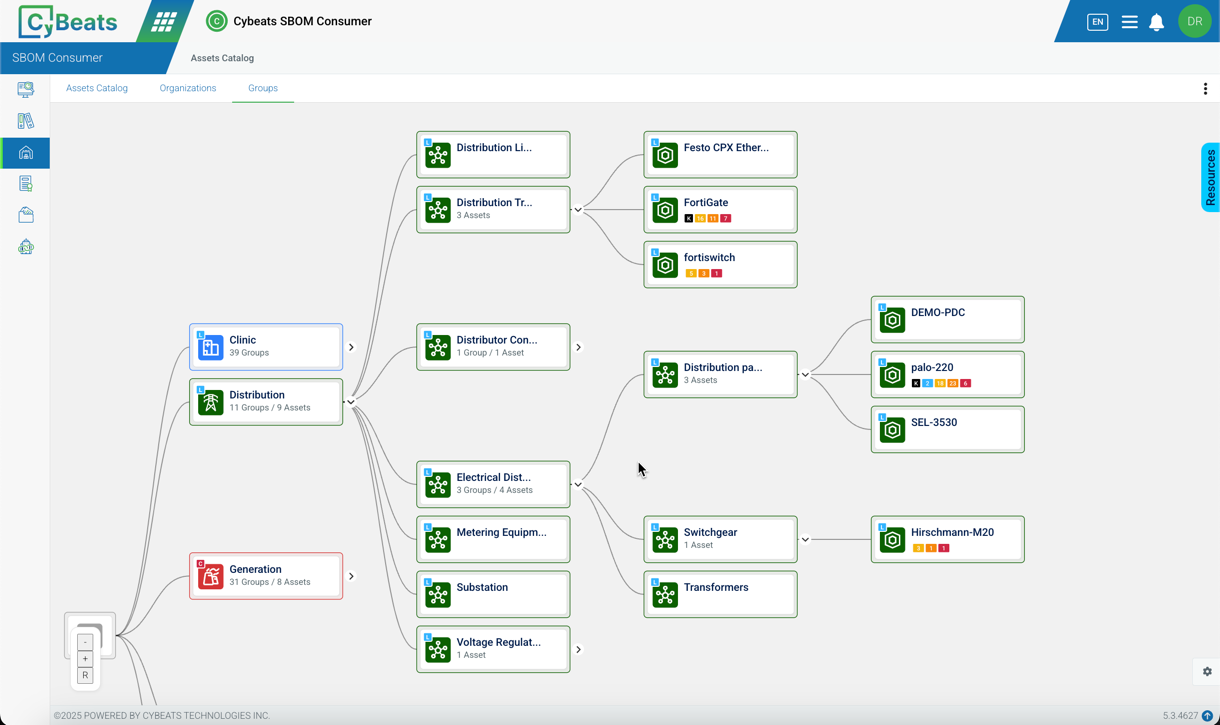This screenshot has height=725, width=1220.
Task: Collapse the Switchgear node
Action: point(805,540)
